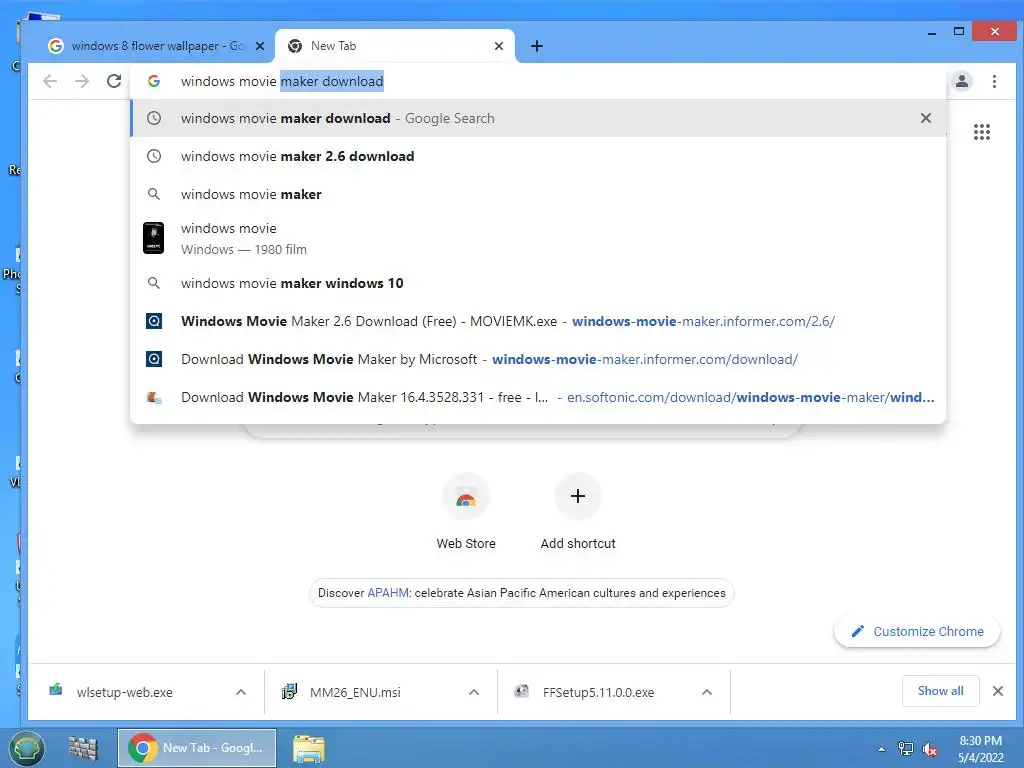Open the MM26_ENU.msi download
The width and height of the screenshot is (1024, 768).
pos(355,692)
